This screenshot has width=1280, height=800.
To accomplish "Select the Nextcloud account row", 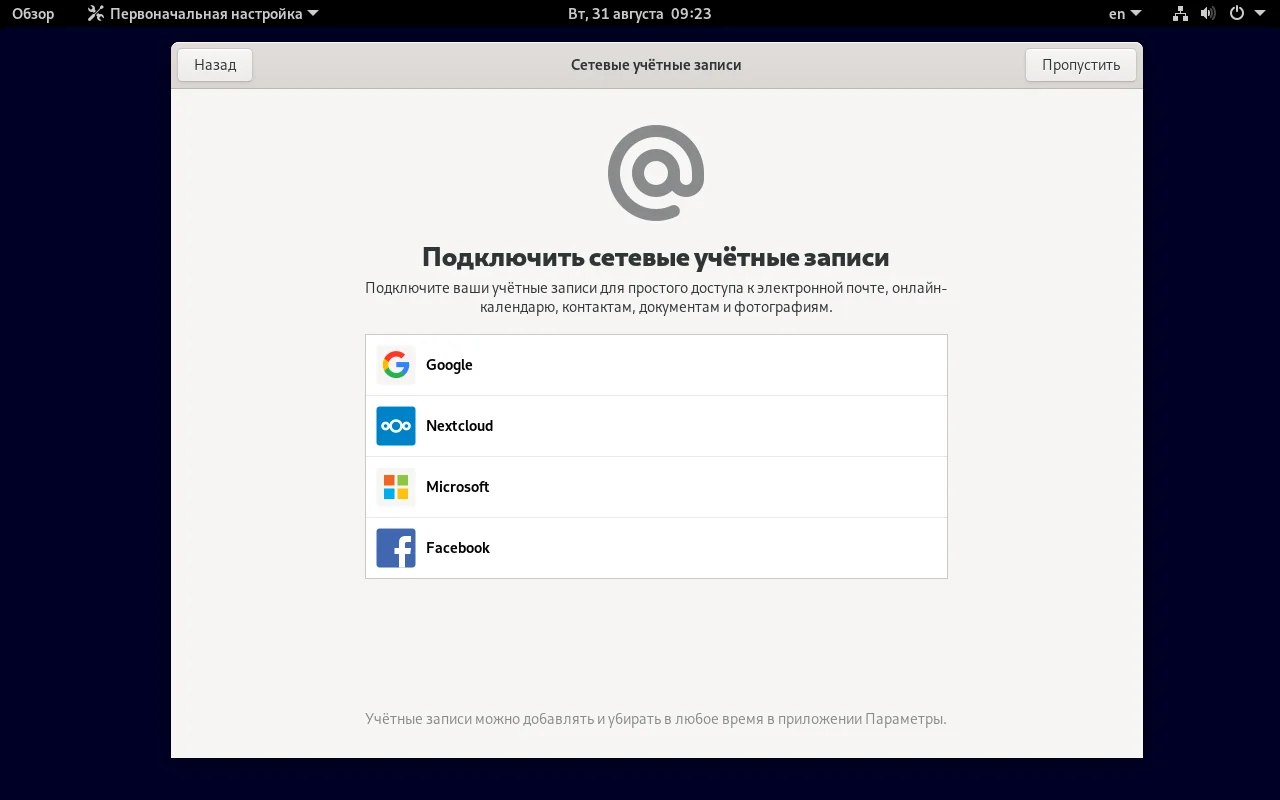I will click(656, 426).
